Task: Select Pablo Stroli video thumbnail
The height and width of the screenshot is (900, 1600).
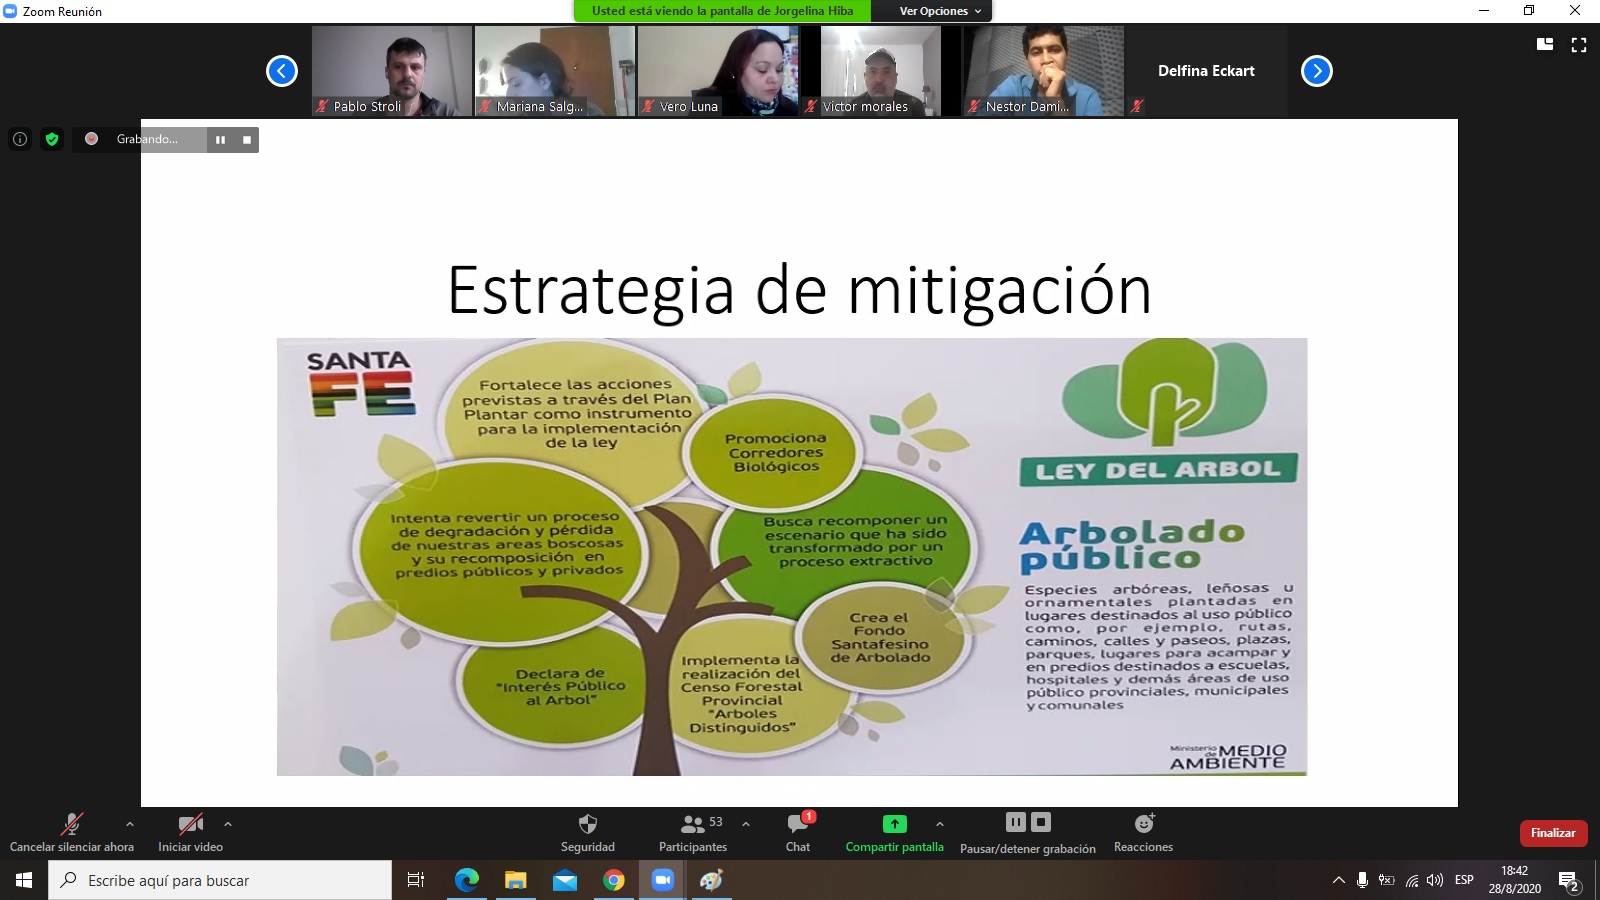Action: [x=392, y=71]
